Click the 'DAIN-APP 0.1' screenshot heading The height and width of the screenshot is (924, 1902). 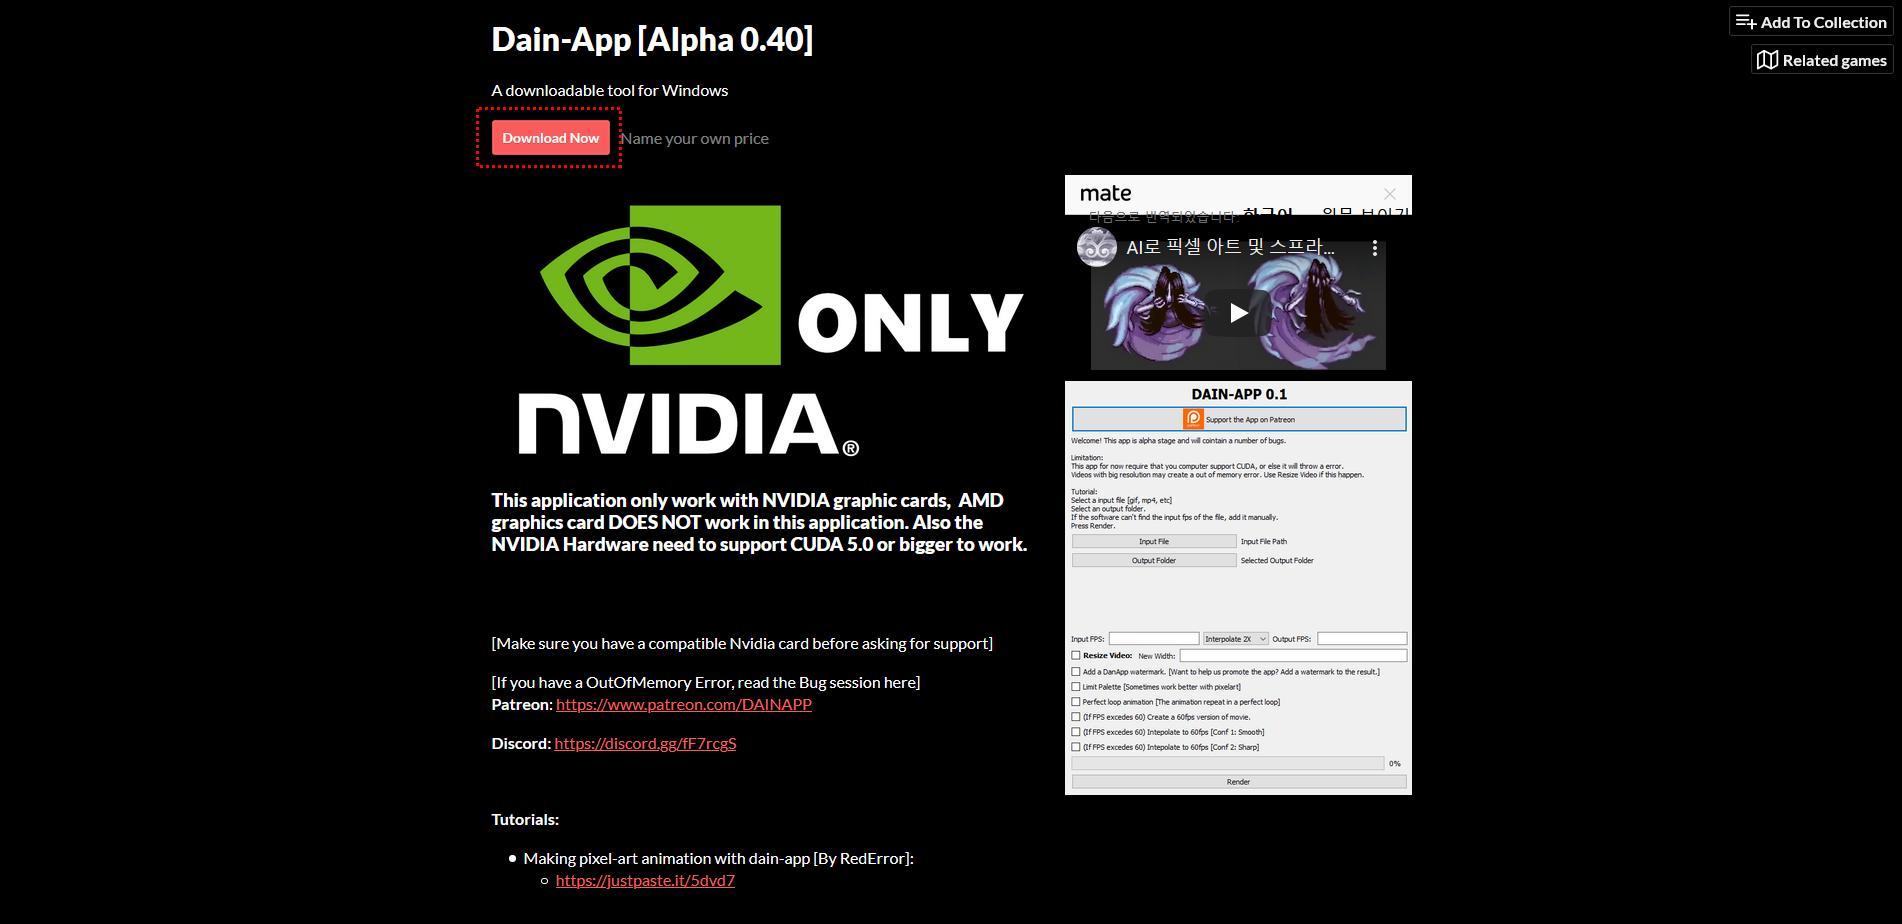(1239, 394)
